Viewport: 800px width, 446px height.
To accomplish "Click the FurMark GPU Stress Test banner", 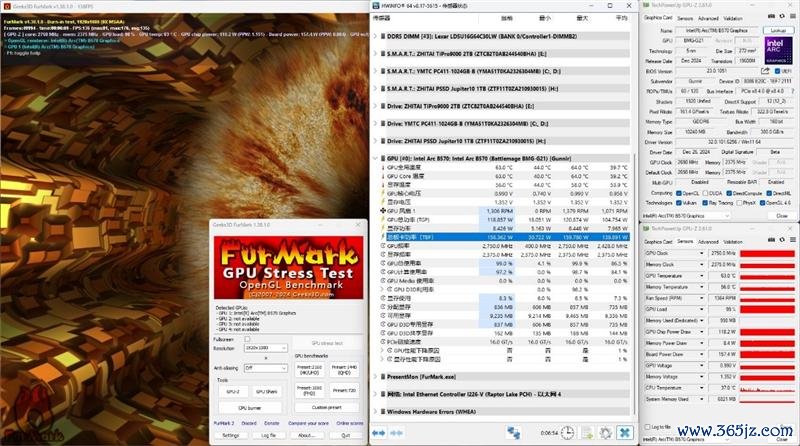I will 288,267.
